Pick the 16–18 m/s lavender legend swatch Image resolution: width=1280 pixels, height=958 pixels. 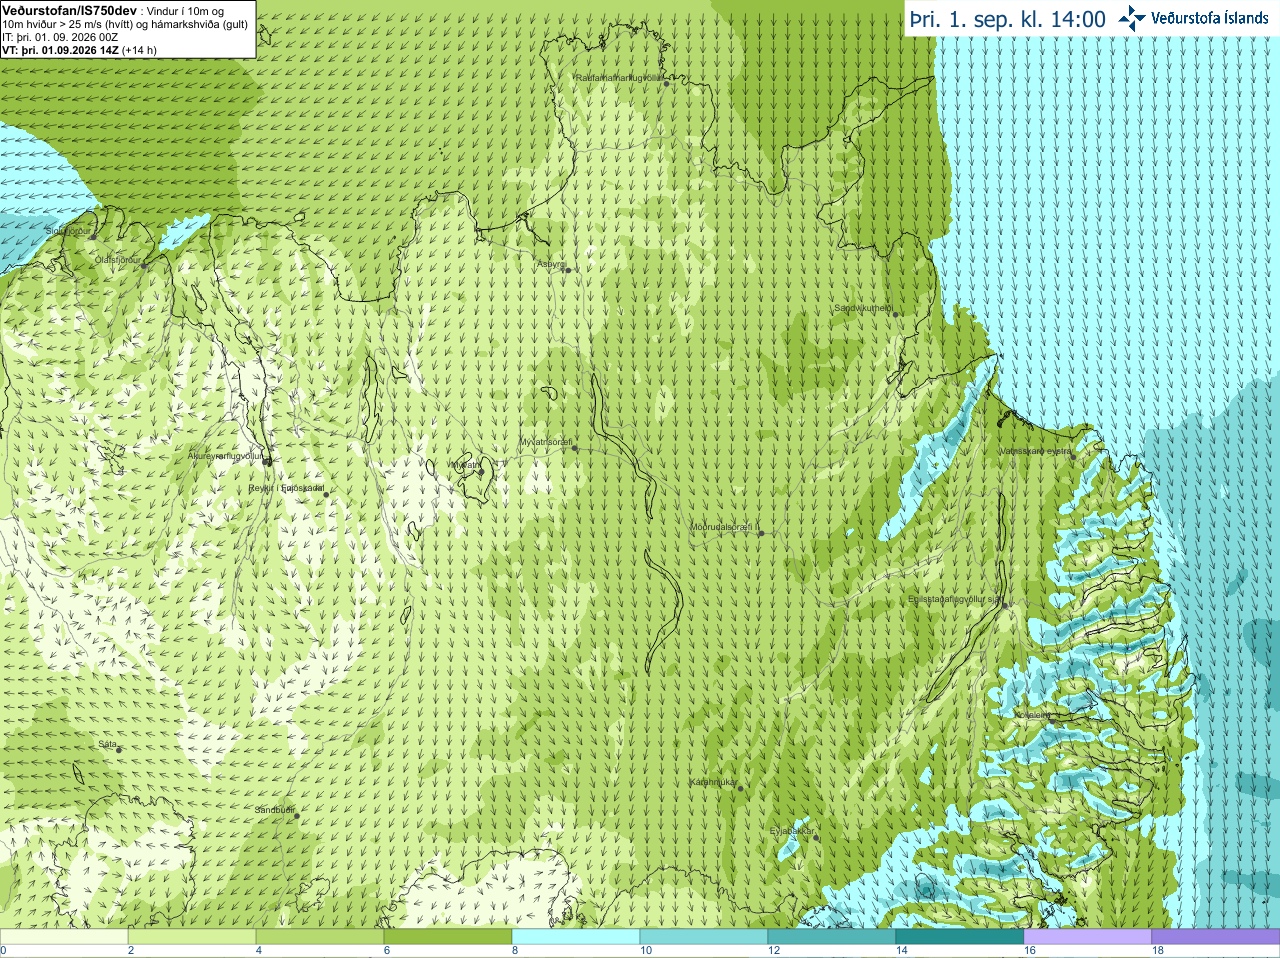1088,937
